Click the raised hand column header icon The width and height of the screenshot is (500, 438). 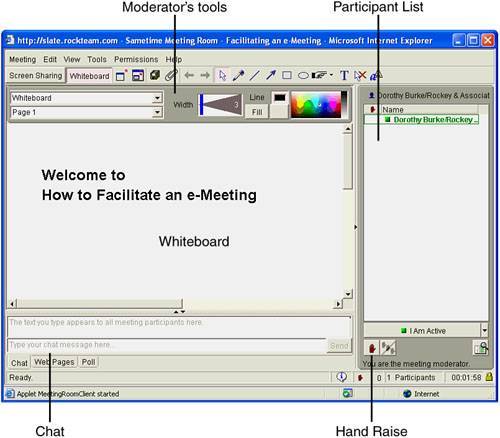[372, 109]
